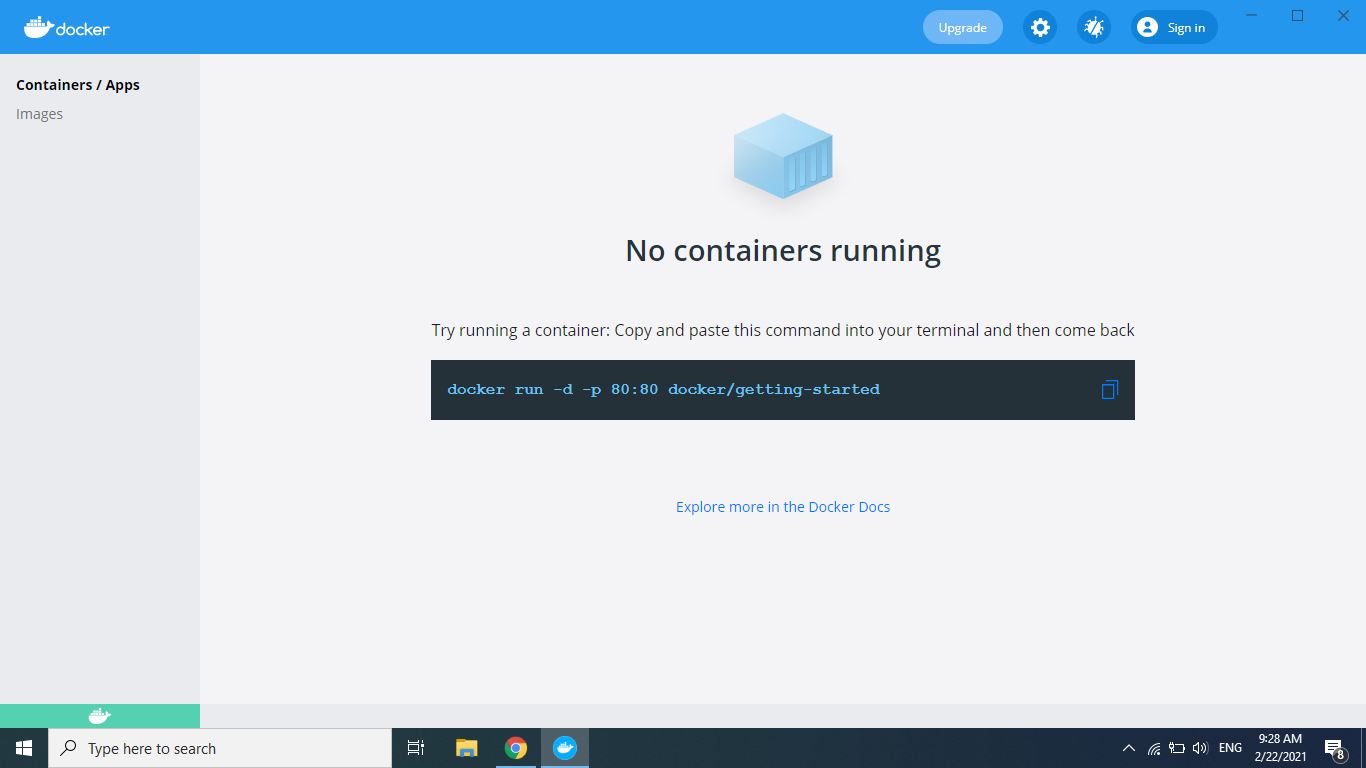Screen dimensions: 1366x768
Task: Open the clock showing 9:28 AM
Action: tap(1280, 748)
